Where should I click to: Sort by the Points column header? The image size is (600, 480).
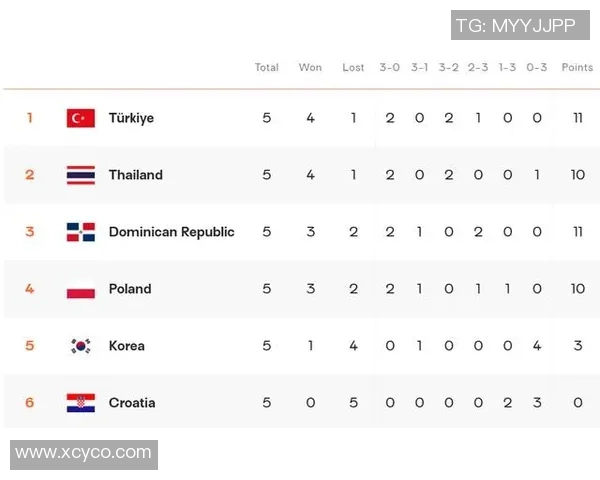tap(577, 68)
